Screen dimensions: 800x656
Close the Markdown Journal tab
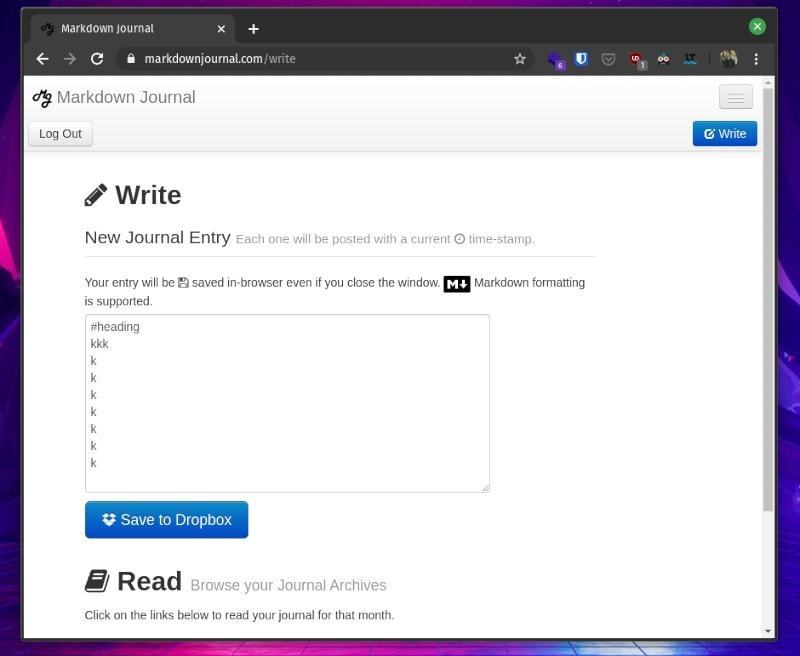221,29
